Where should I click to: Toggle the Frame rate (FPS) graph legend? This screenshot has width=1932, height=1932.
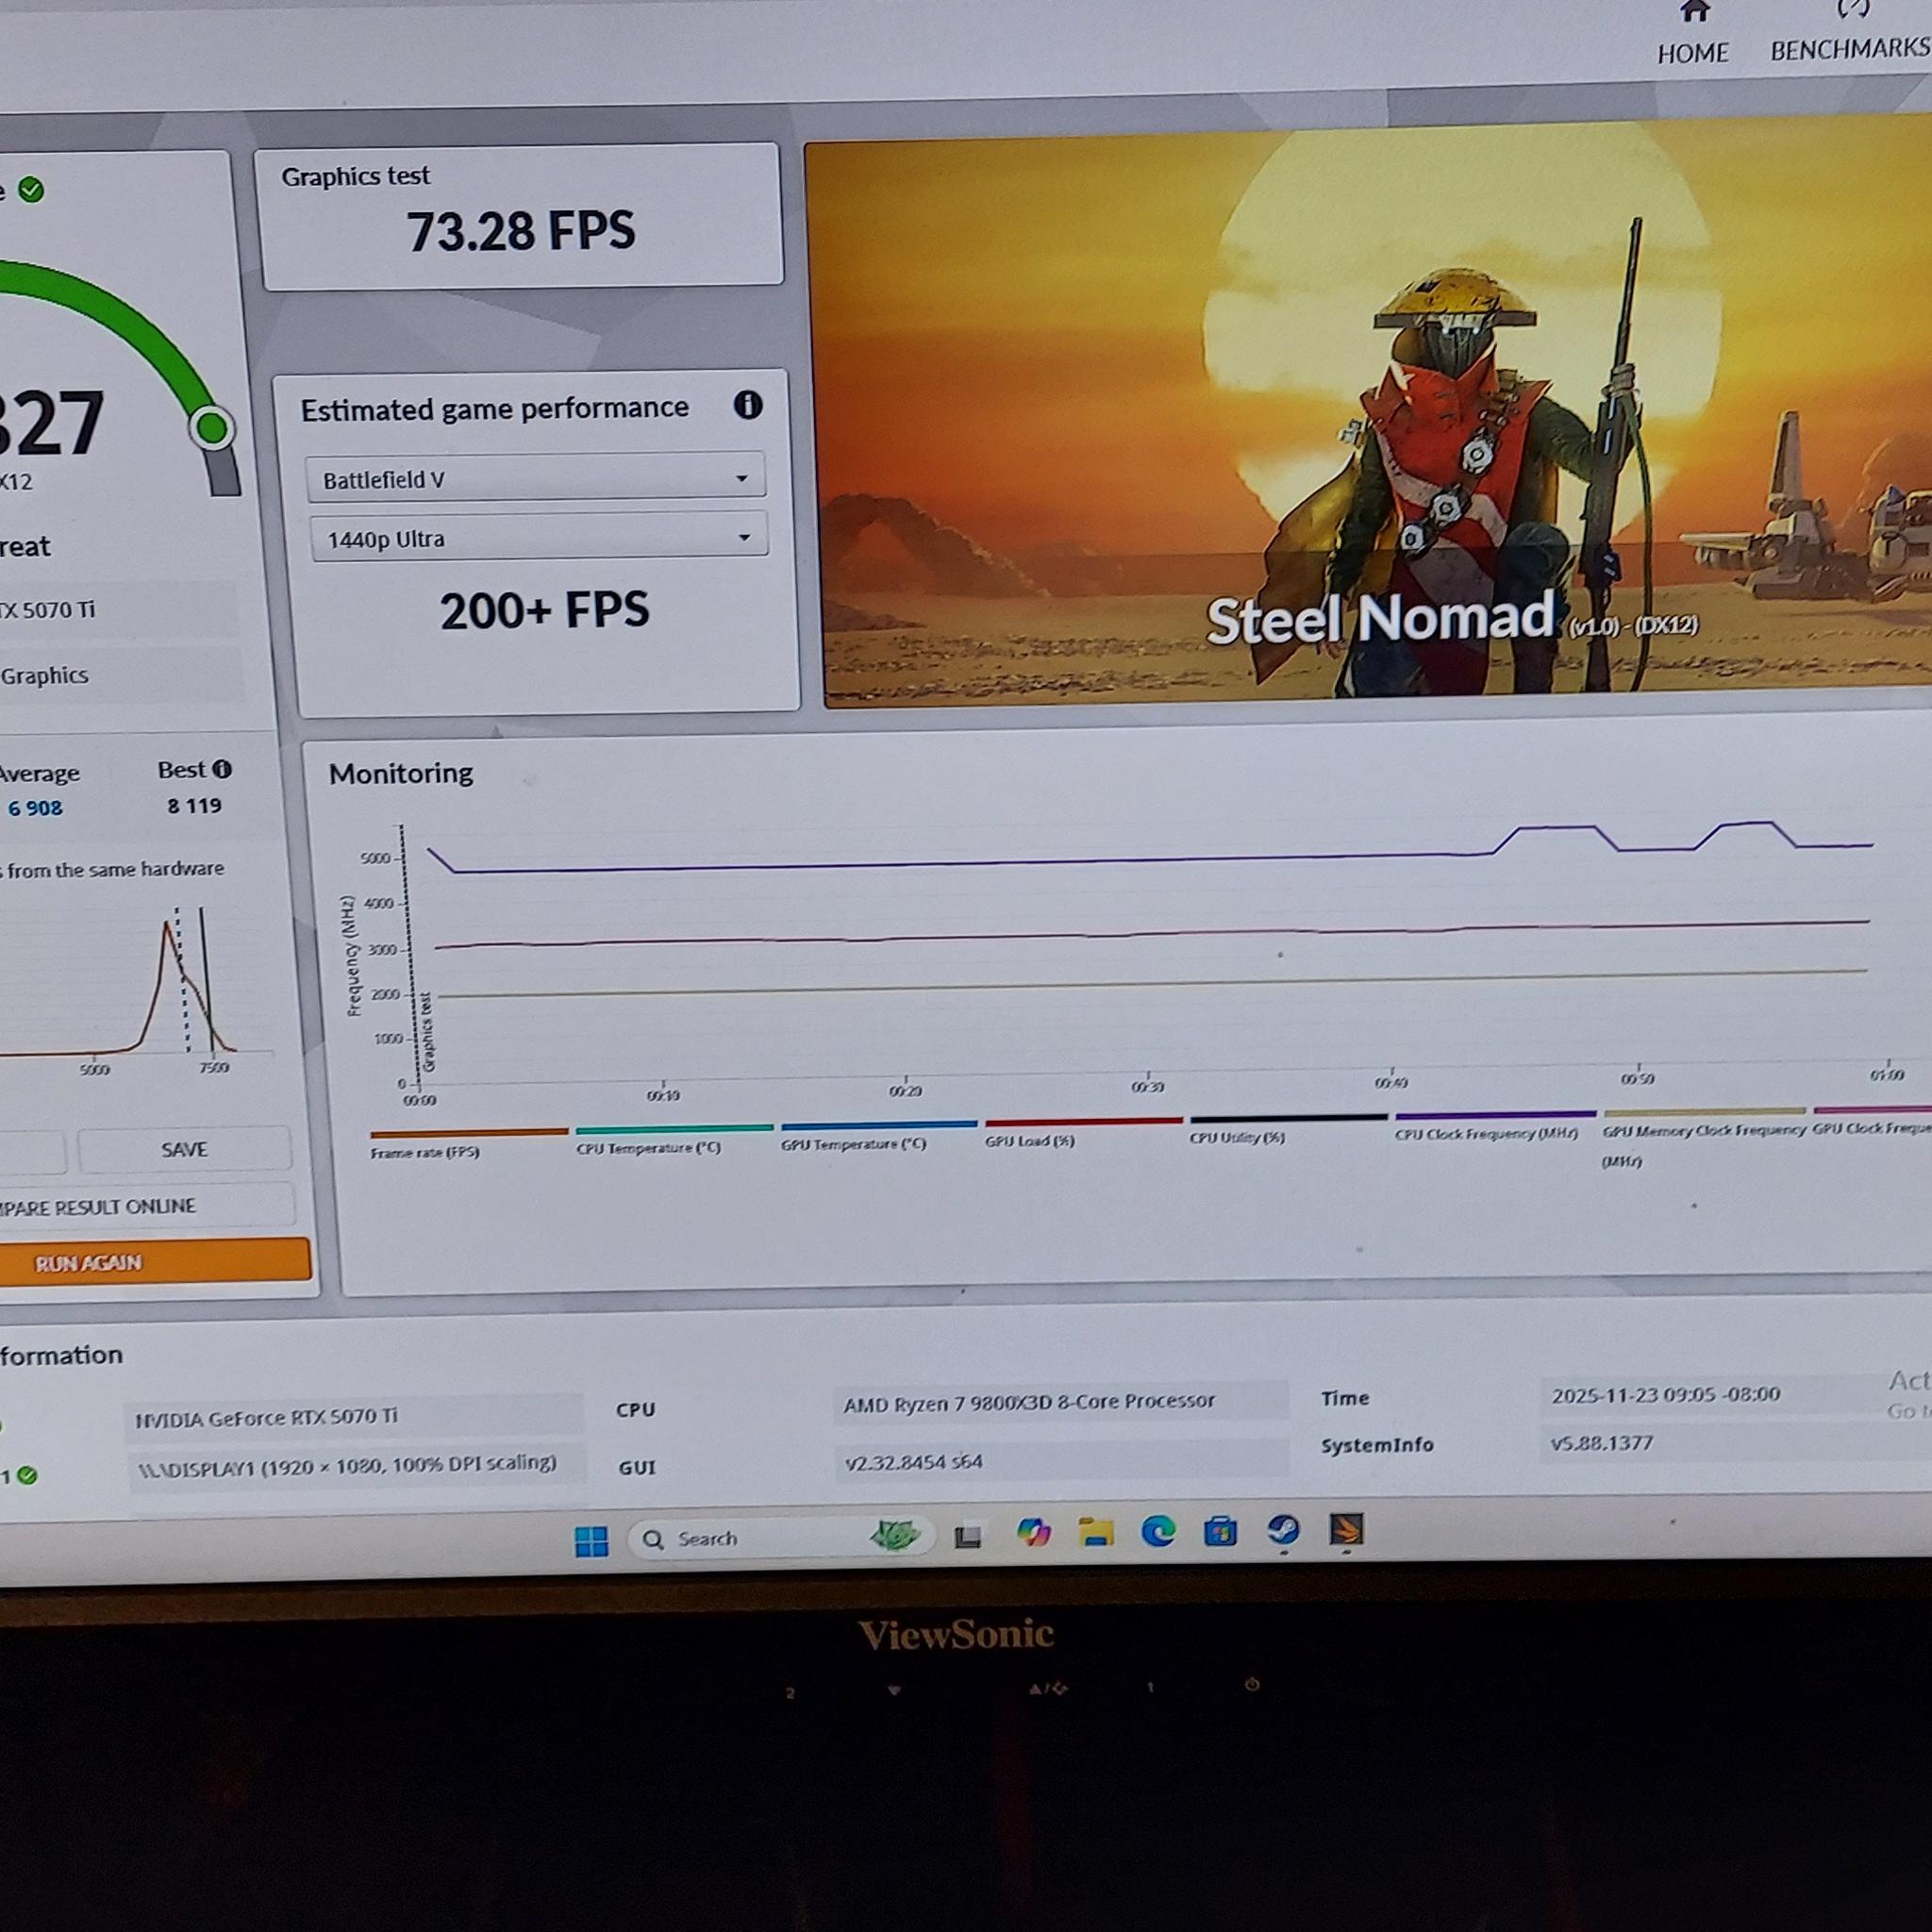tap(468, 1143)
